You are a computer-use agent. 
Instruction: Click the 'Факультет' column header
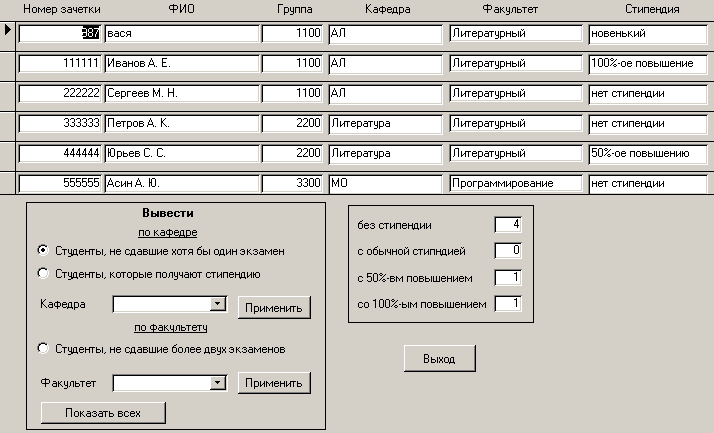coord(510,9)
